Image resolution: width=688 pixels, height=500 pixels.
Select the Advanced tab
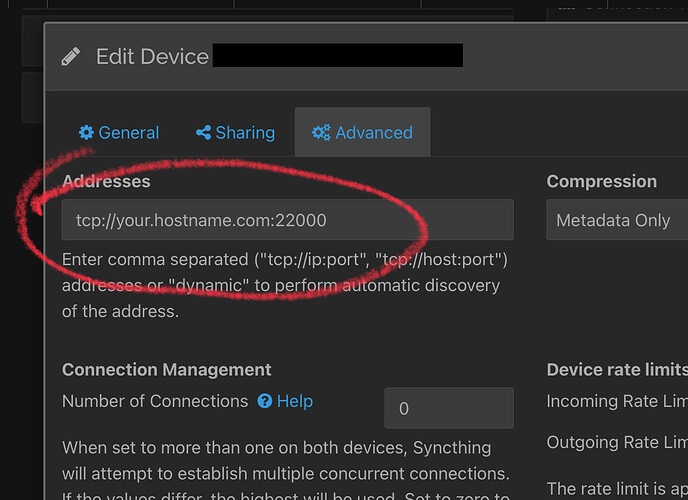point(362,132)
